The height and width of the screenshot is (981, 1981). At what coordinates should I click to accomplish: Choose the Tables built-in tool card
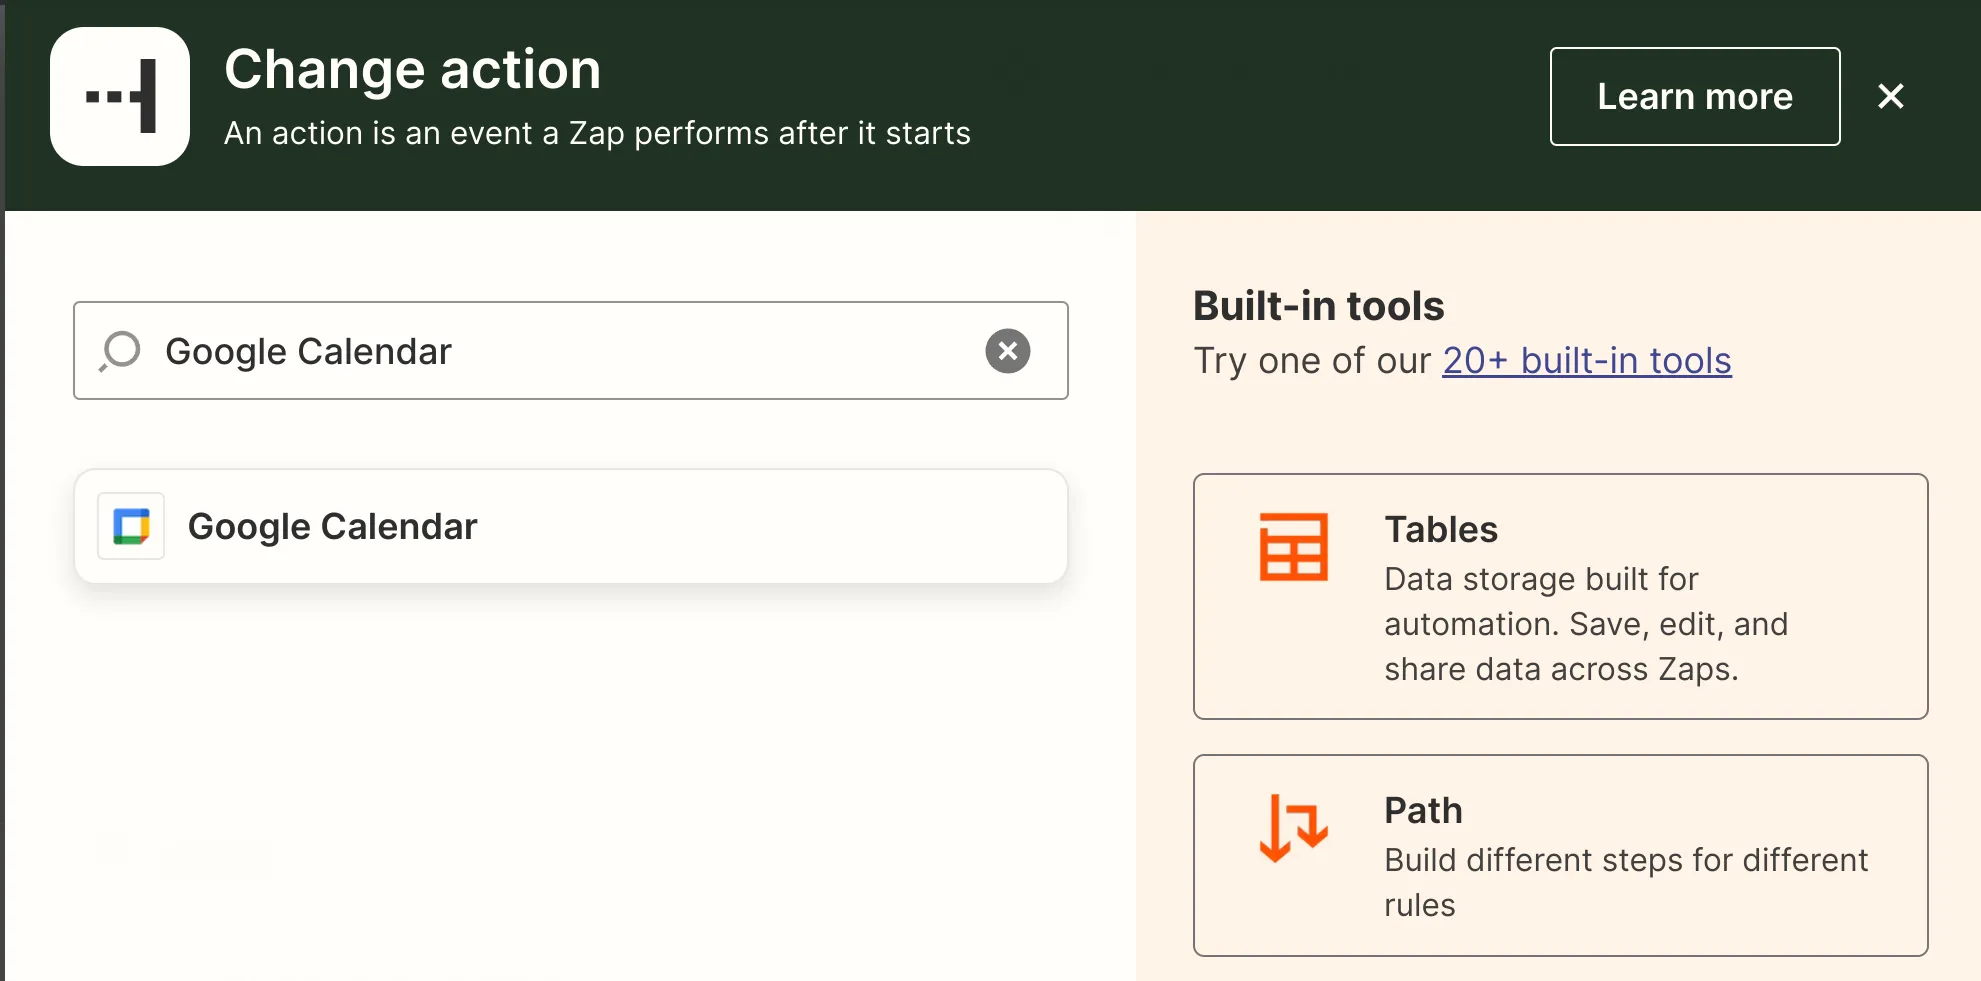(1560, 596)
